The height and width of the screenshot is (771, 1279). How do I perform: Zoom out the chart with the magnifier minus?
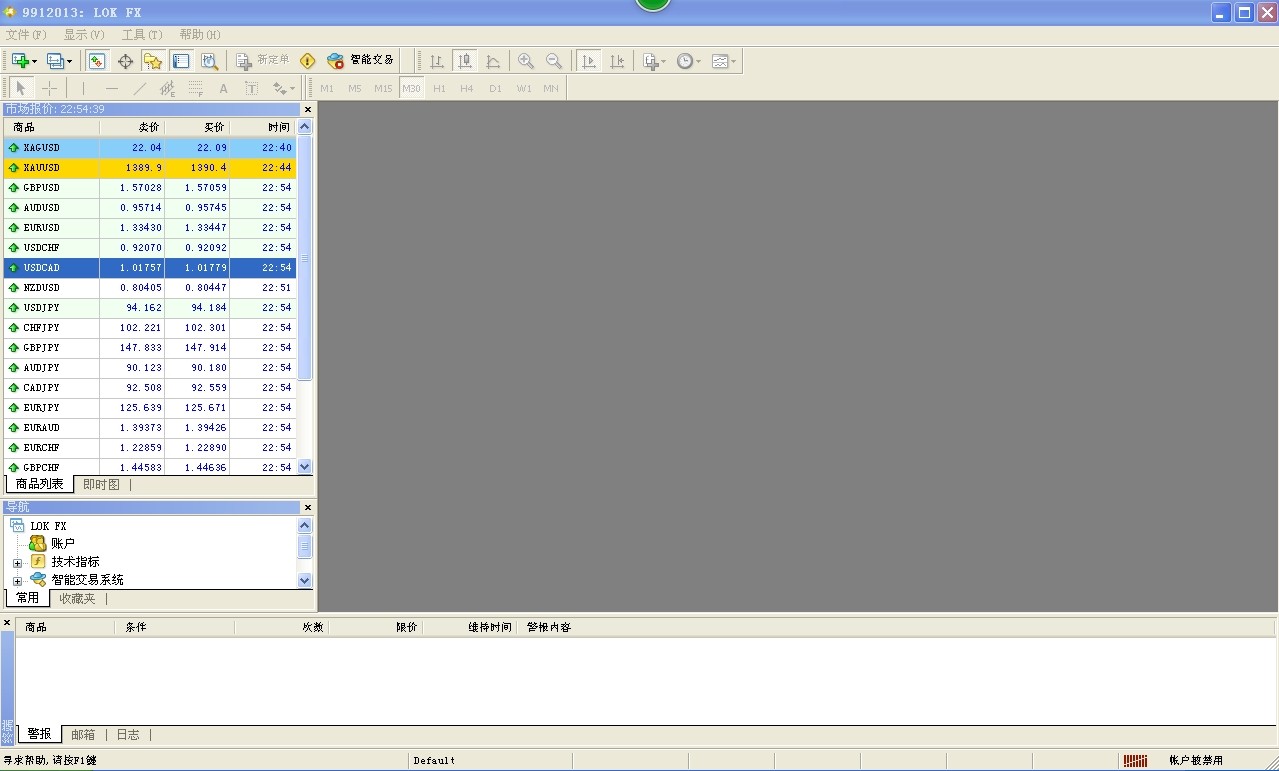pyautogui.click(x=553, y=61)
